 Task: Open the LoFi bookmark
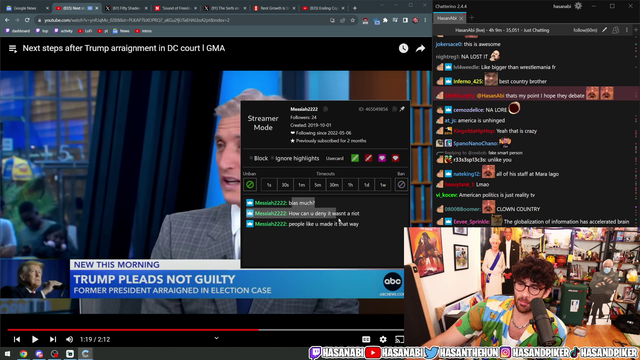point(85,31)
